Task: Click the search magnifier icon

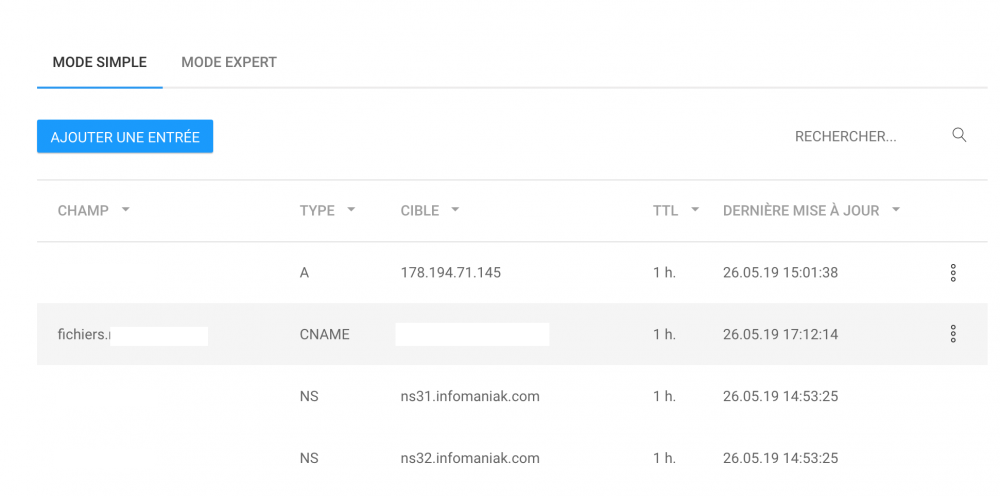Action: coord(959,135)
